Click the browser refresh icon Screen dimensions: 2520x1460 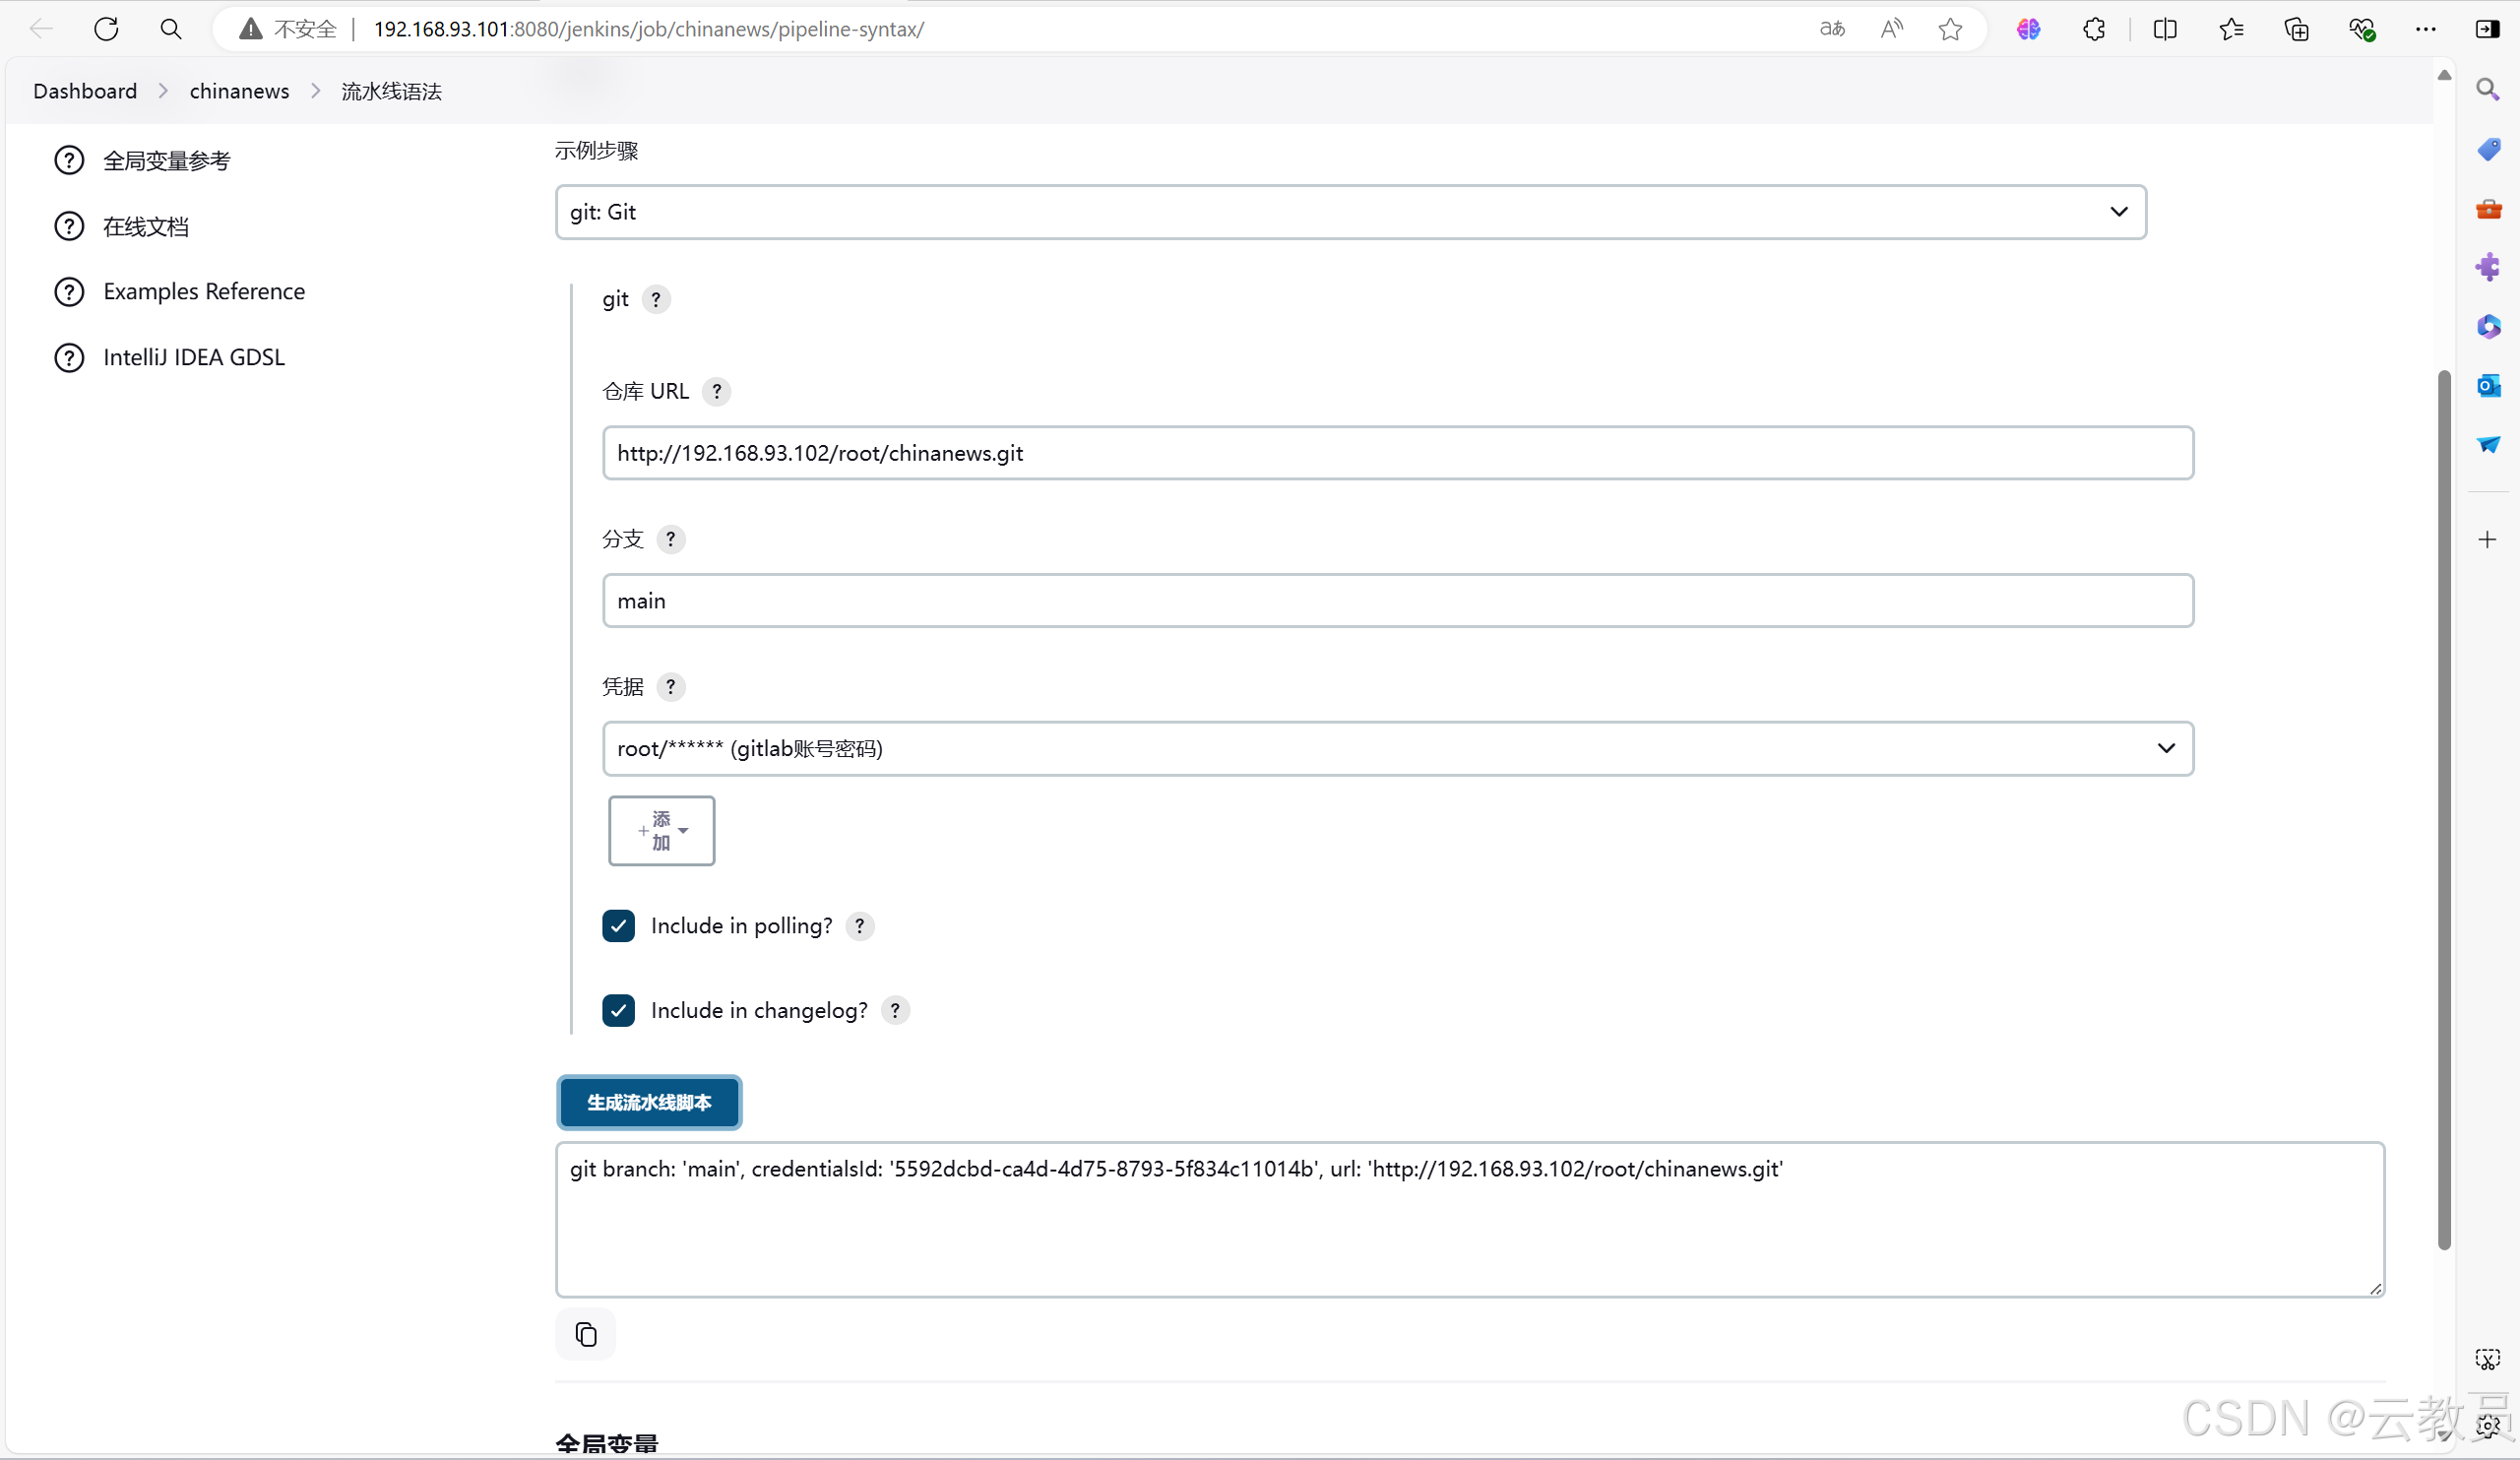[106, 29]
